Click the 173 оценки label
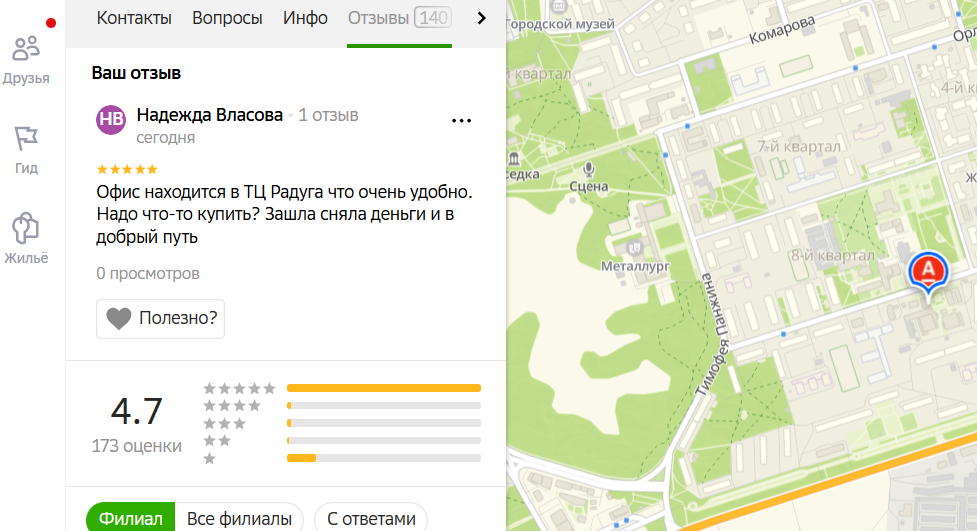The image size is (977, 531). pos(136,446)
